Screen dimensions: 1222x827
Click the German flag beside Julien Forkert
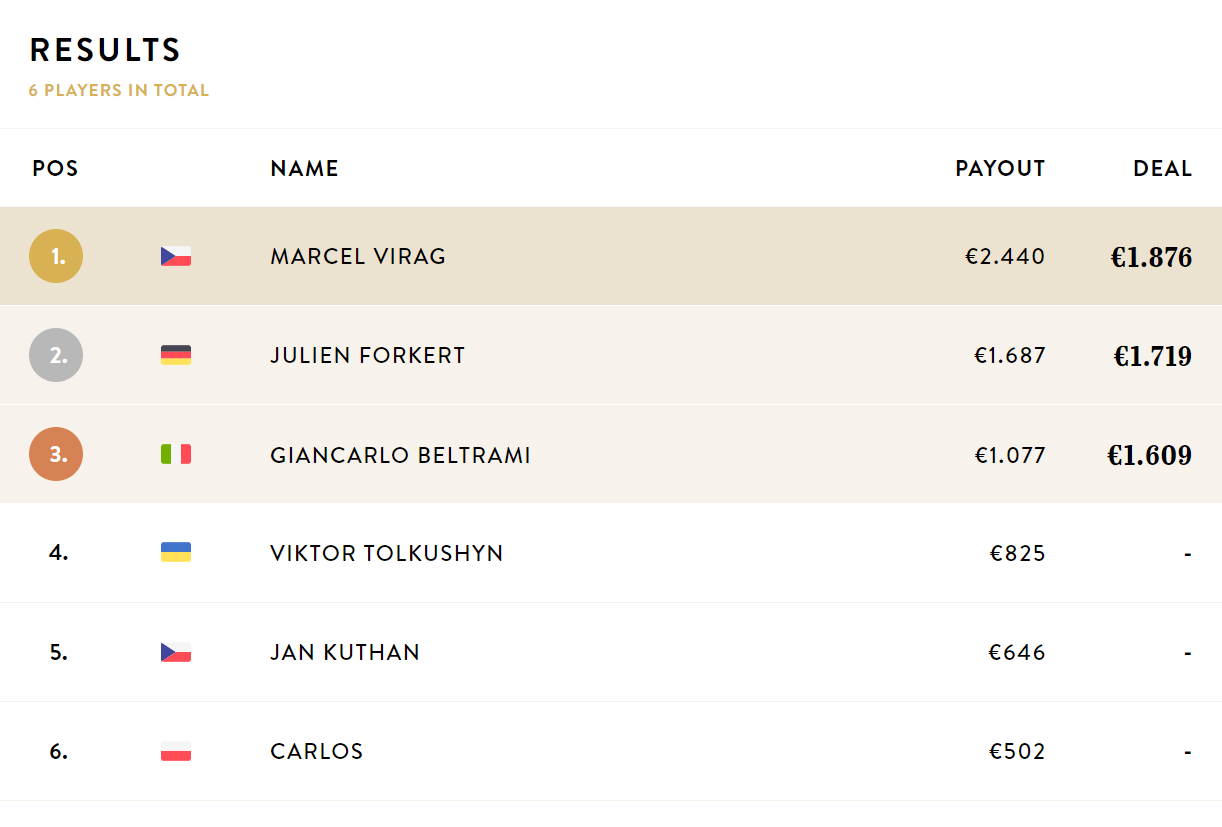[x=176, y=355]
